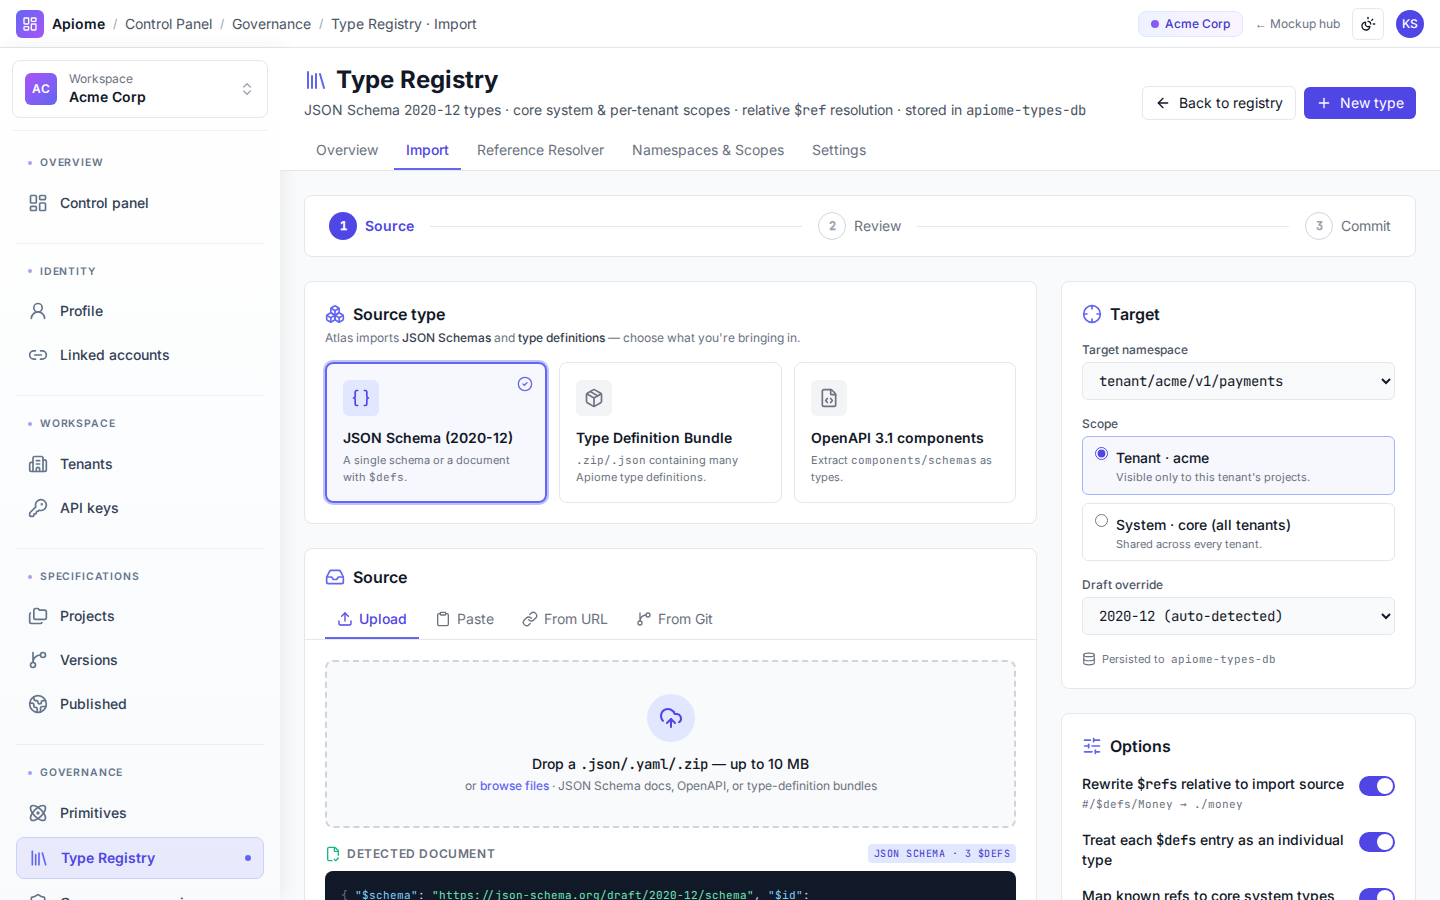Click the New type button
The height and width of the screenshot is (900, 1440).
pos(1360,103)
